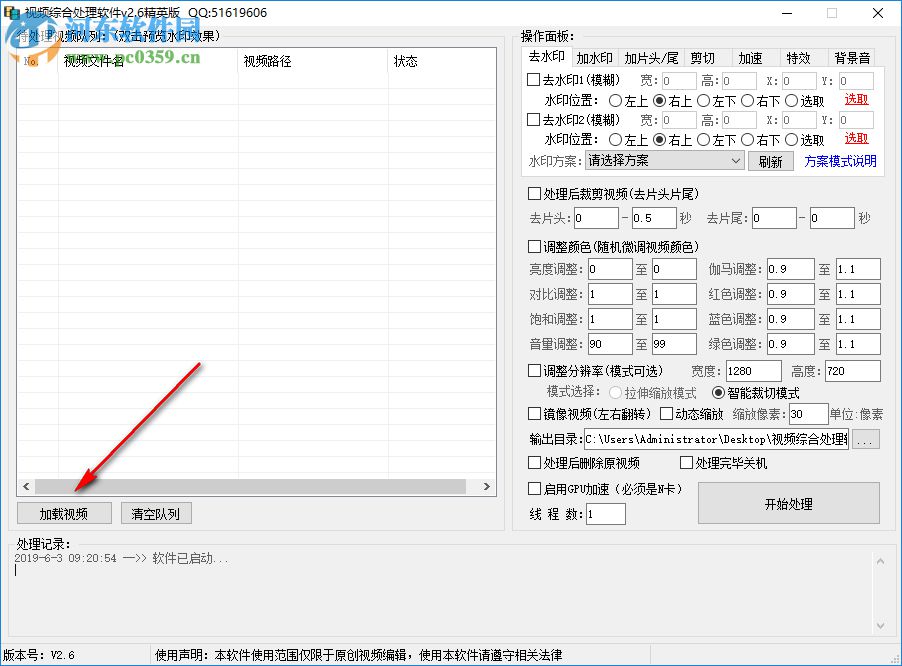Click the first red 选取 selection link
The height and width of the screenshot is (666, 902).
[x=857, y=100]
